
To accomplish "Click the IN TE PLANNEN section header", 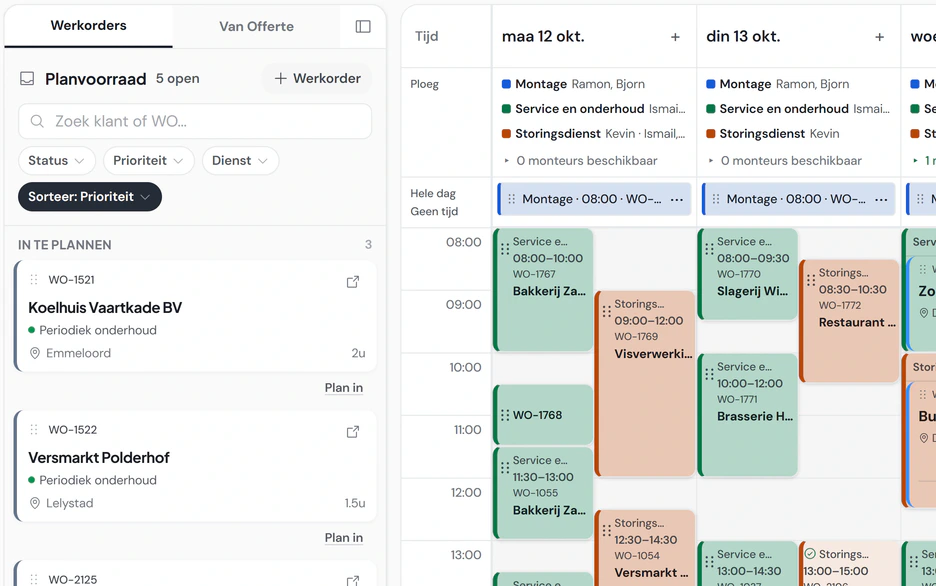I will coord(64,245).
